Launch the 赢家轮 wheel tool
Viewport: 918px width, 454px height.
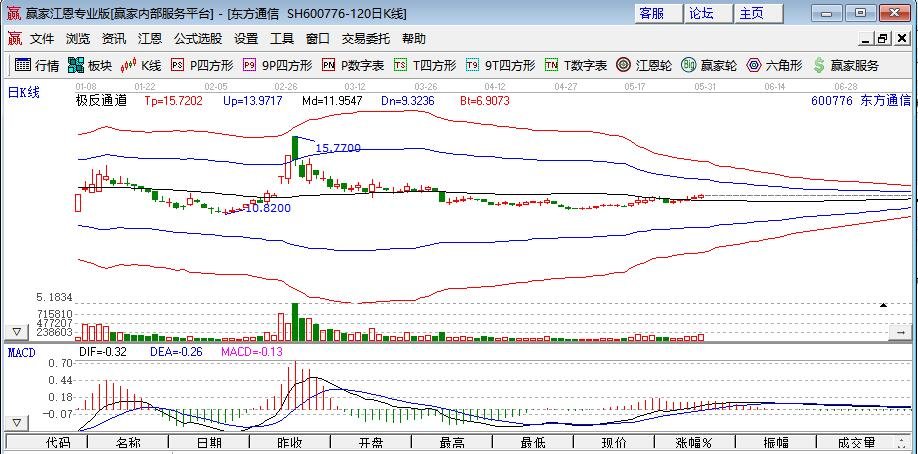(709, 65)
